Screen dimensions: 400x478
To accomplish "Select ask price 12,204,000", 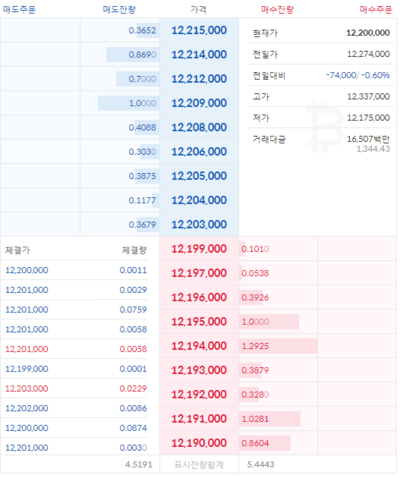I will (x=199, y=200).
